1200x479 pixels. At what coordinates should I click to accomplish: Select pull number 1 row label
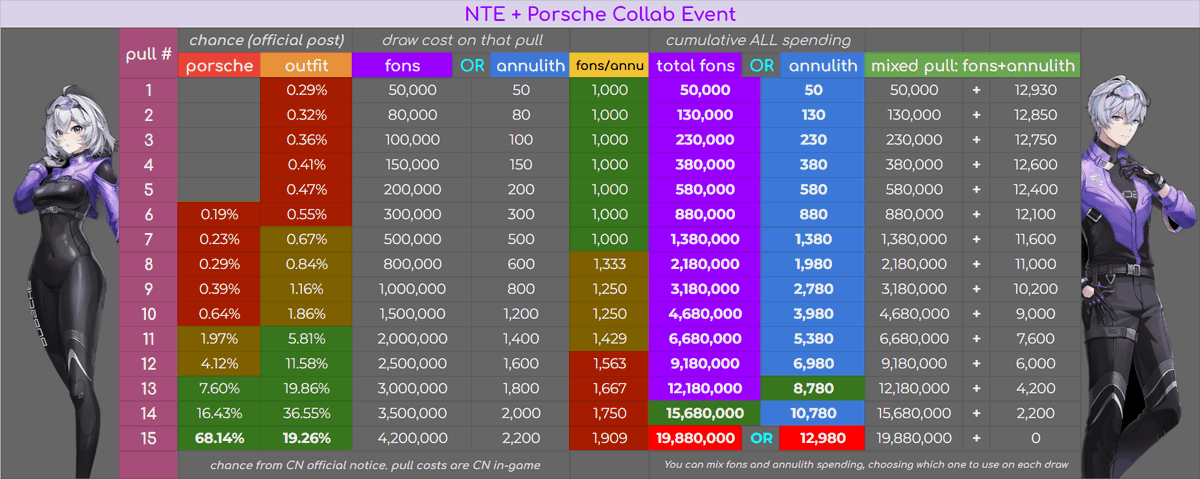[x=148, y=89]
